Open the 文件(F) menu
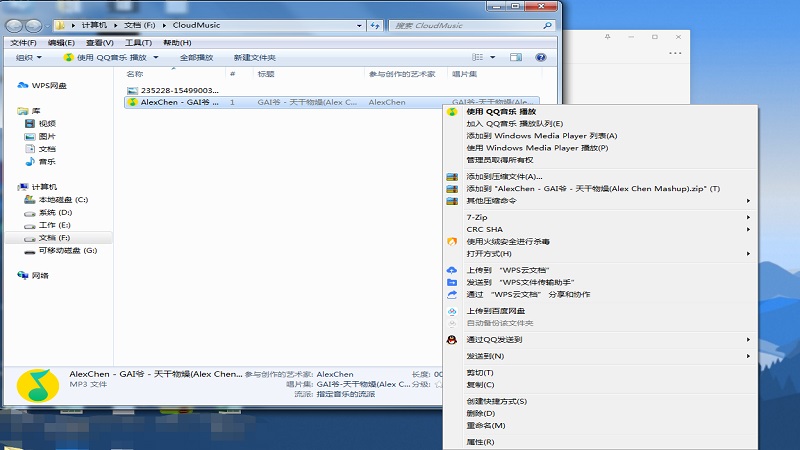This screenshot has height=450, width=800. 23,42
